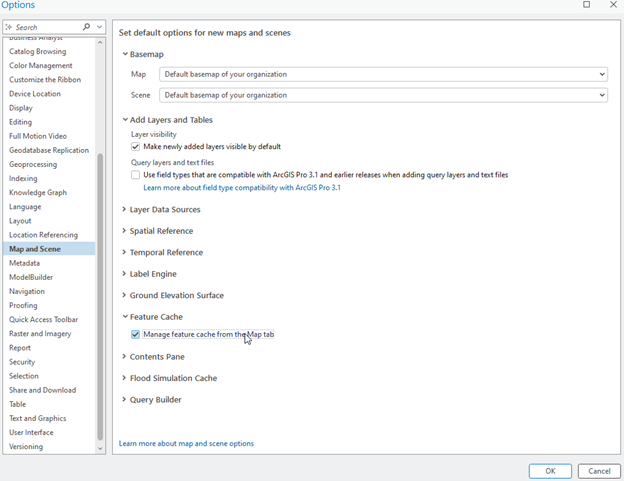The image size is (624, 481).
Task: Open Learn more about map and scene options
Action: [x=186, y=443]
